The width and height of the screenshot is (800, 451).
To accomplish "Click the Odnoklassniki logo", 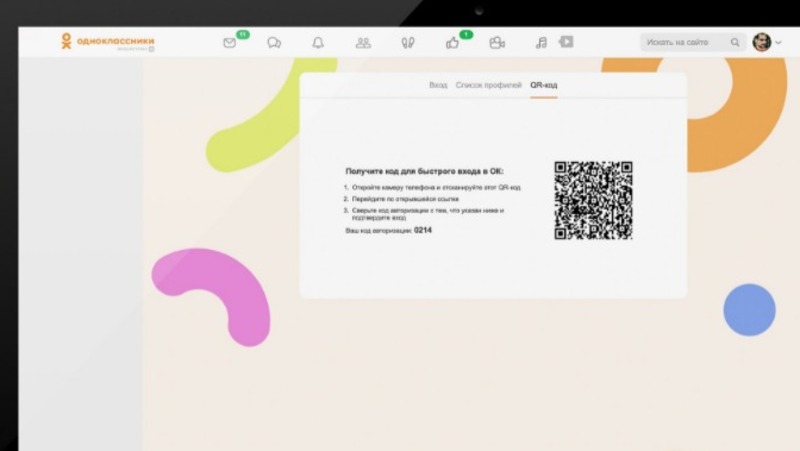I will point(107,42).
